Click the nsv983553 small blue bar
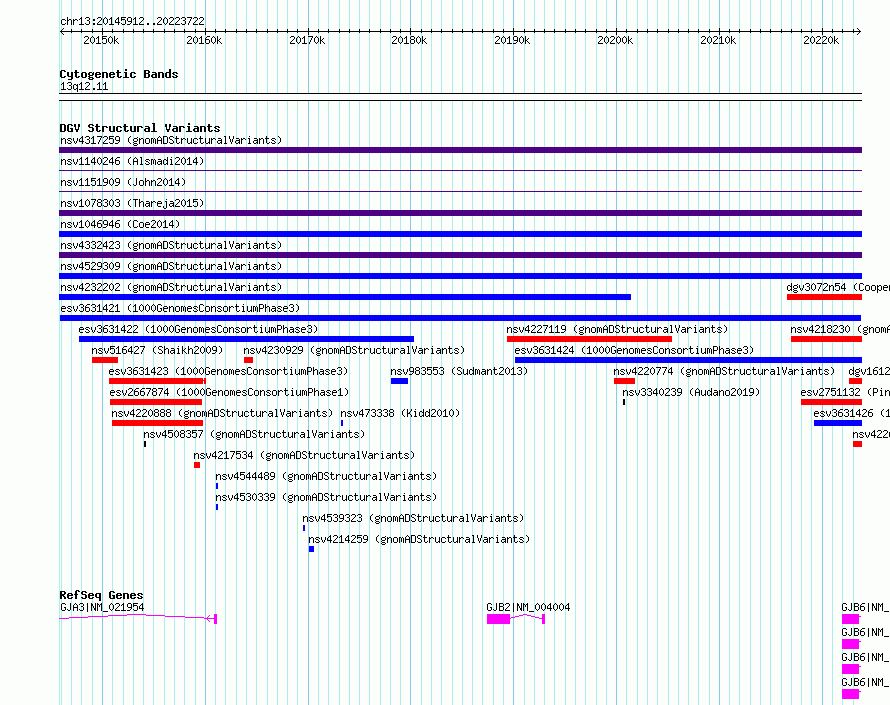This screenshot has height=705, width=890. click(x=400, y=381)
